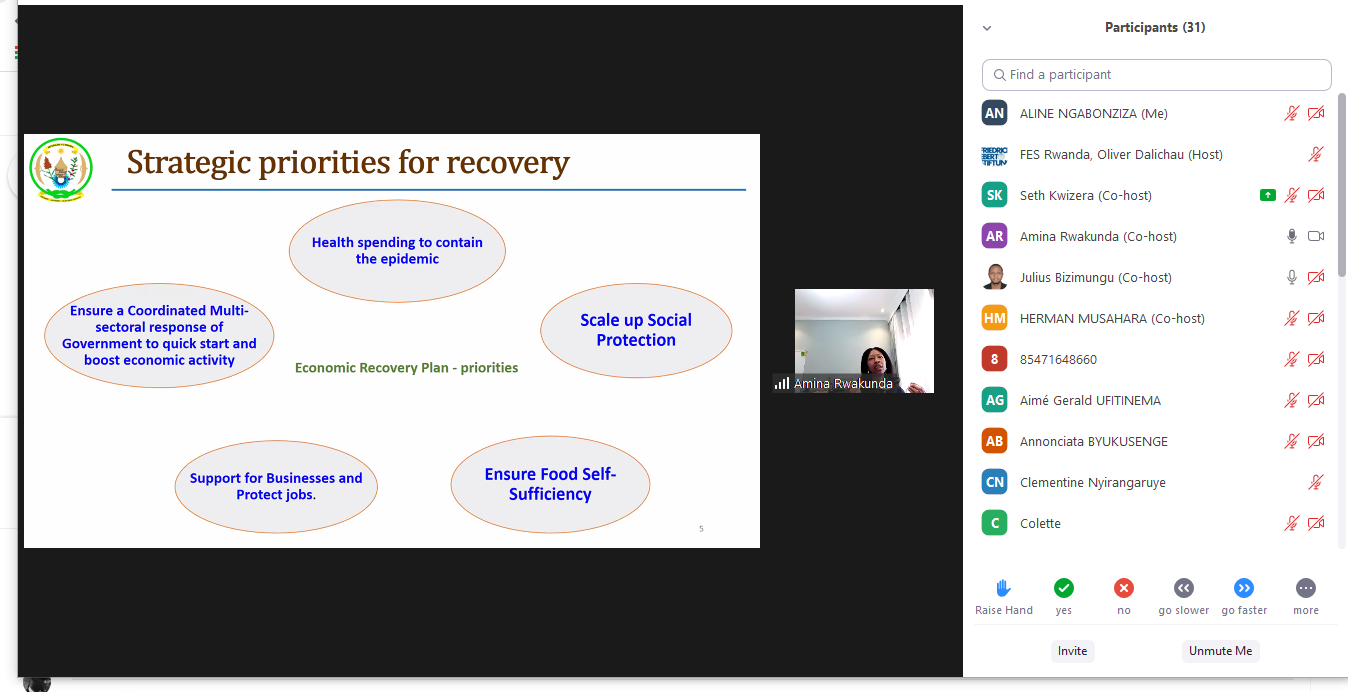Viewport: 1348px width, 692px height.
Task: Click Amina Rwakunda's AR avatar icon
Action: 994,236
